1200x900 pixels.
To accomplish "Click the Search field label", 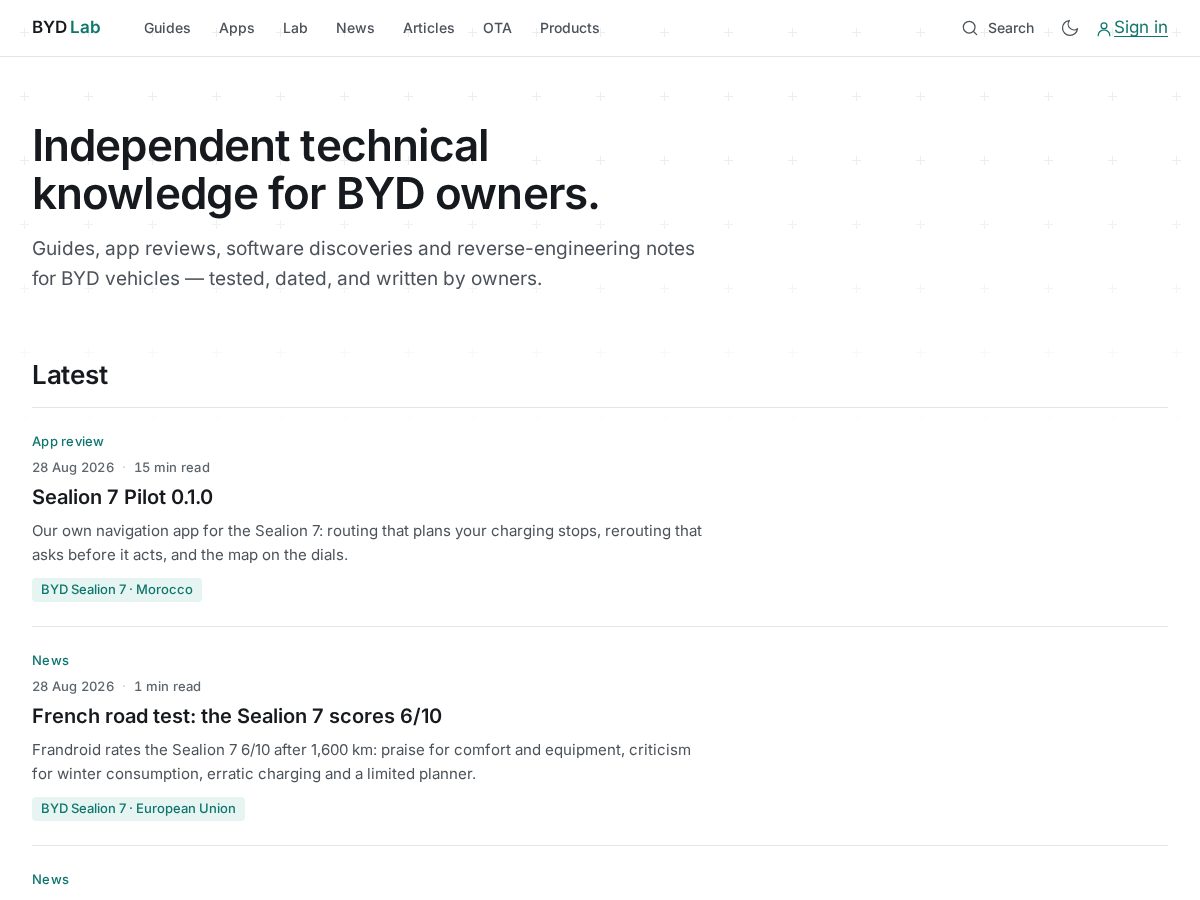I will pos(1011,28).
